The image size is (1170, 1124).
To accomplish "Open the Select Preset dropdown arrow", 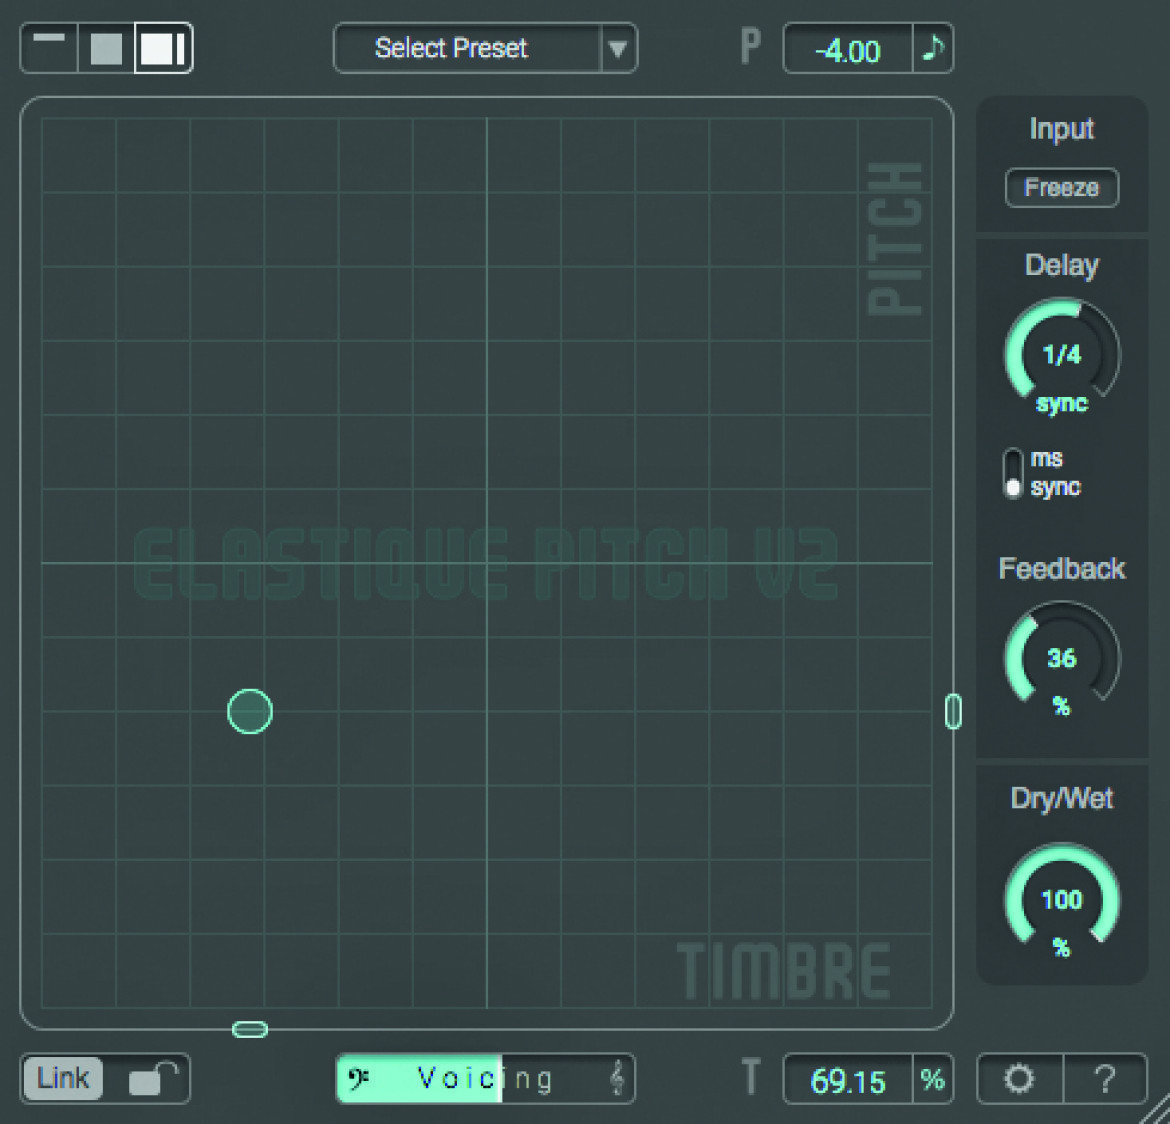I will coord(618,49).
